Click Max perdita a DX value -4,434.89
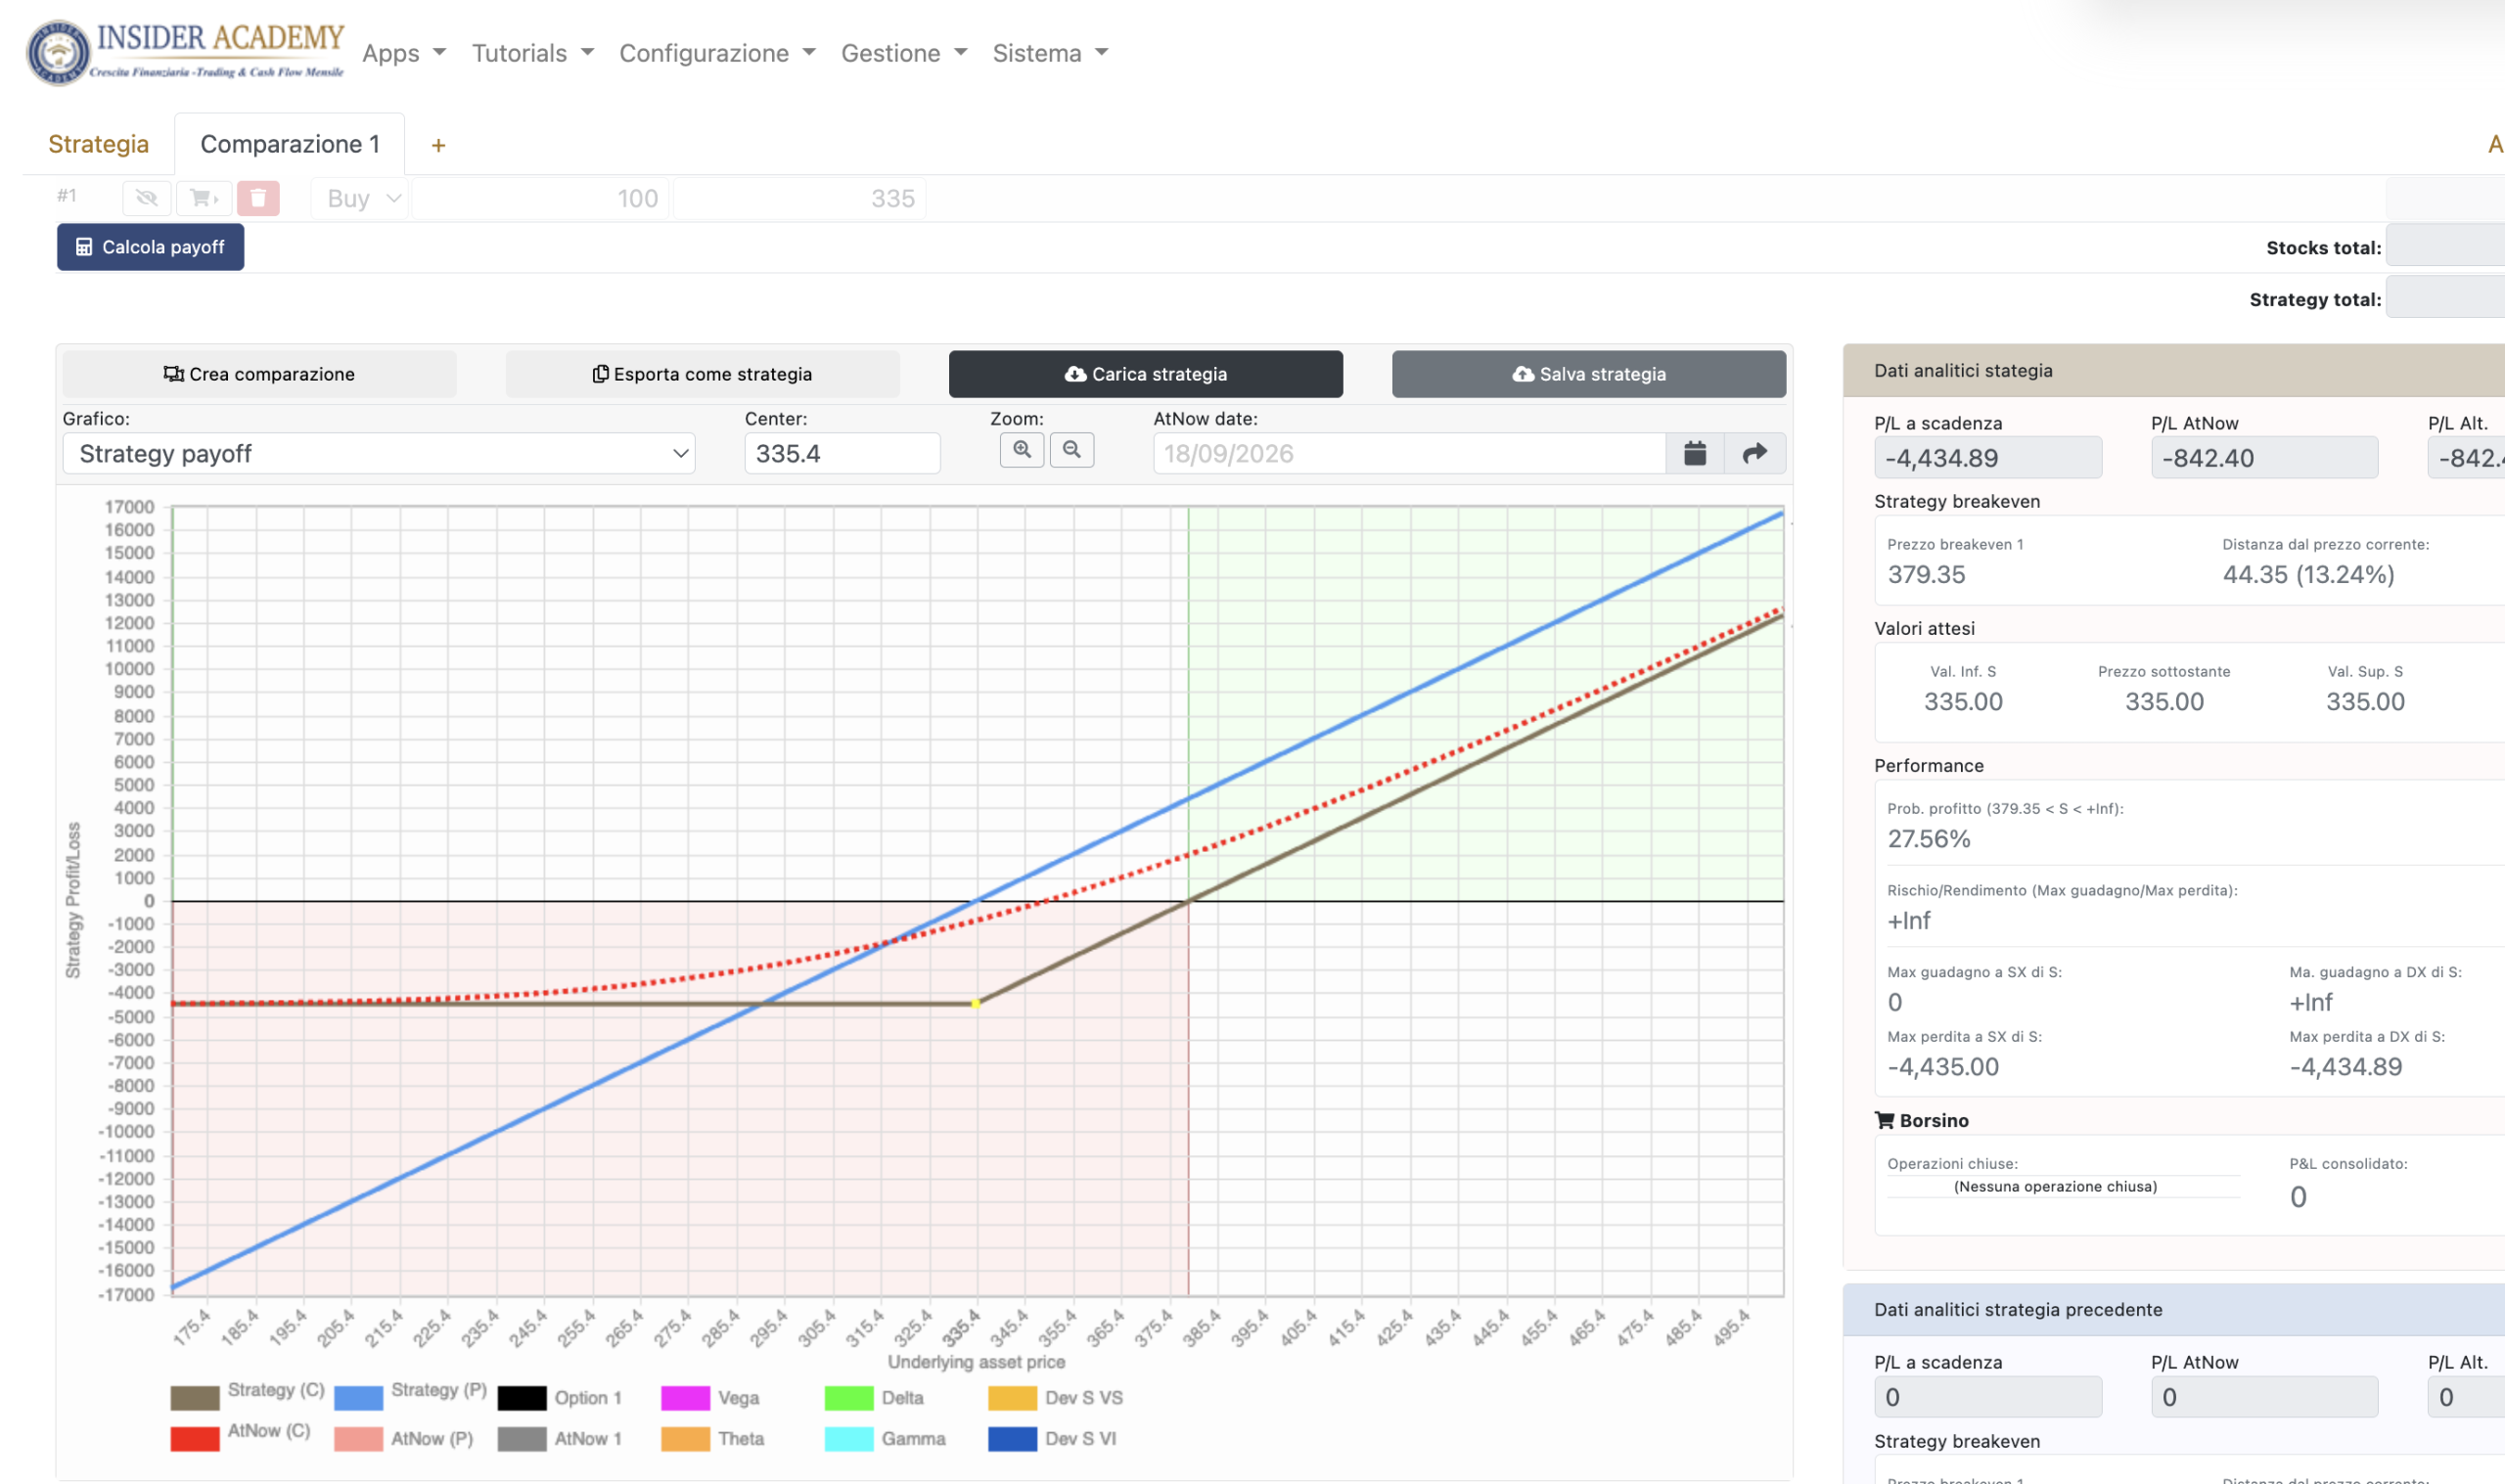Viewport: 2505px width, 1484px height. [x=2346, y=1066]
